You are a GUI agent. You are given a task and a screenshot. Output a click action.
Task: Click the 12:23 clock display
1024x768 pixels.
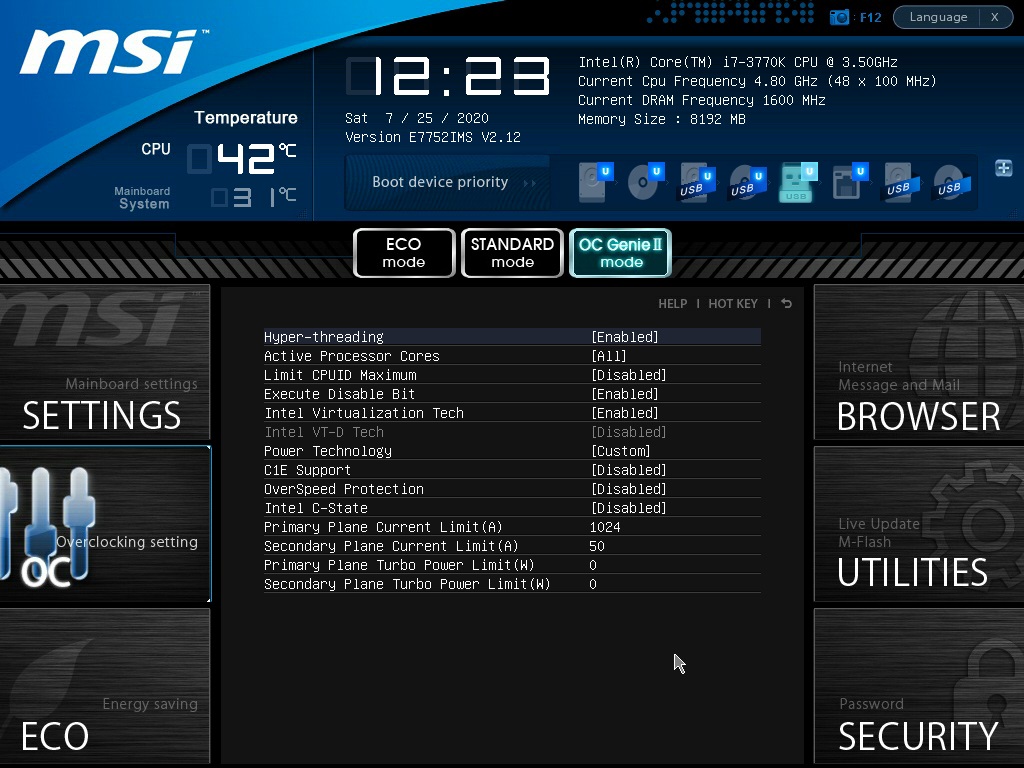(x=448, y=76)
